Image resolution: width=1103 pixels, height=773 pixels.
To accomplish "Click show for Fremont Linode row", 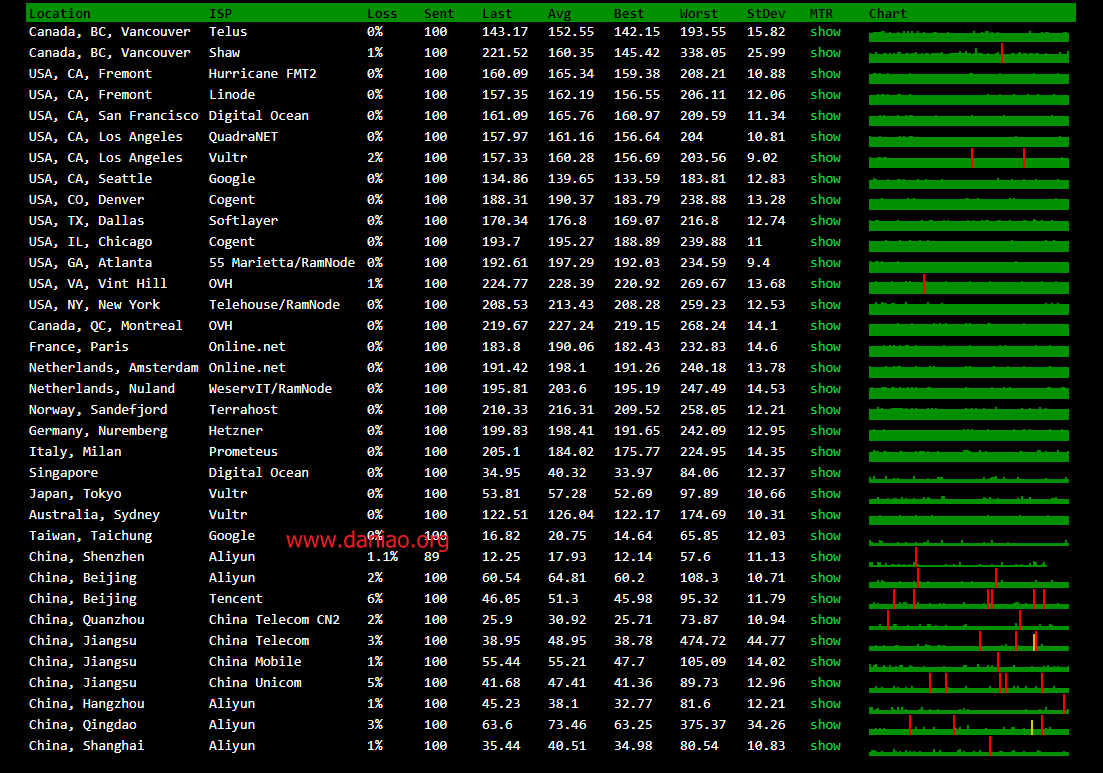I will click(825, 95).
